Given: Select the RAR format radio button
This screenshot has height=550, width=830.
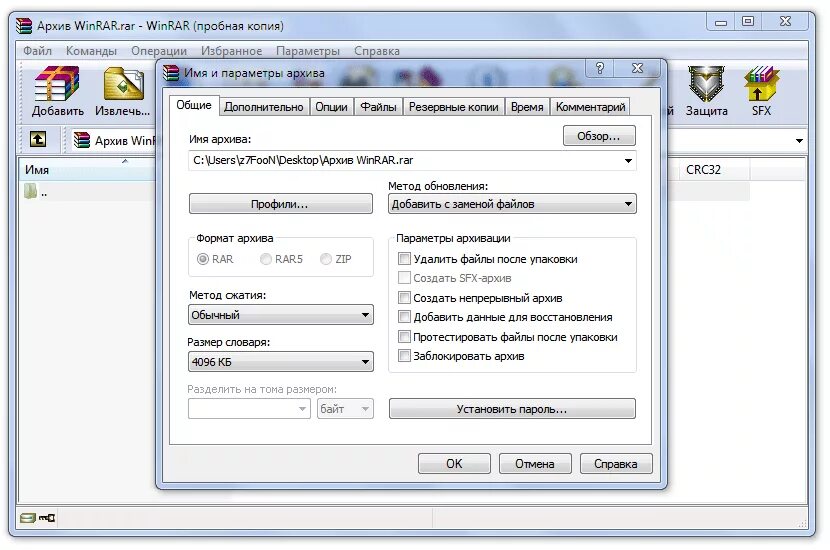Looking at the screenshot, I should pyautogui.click(x=203, y=259).
